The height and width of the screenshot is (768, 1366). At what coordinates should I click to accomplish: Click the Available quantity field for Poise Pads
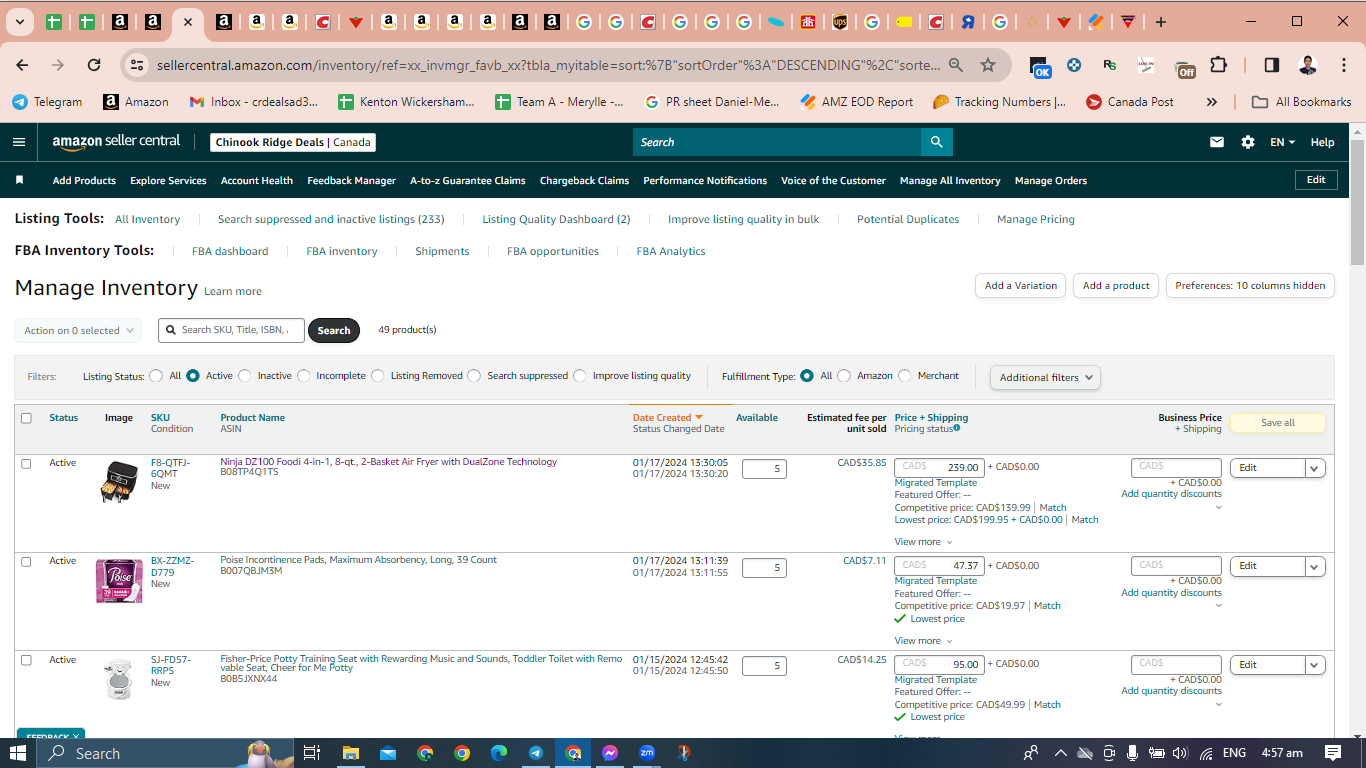coord(764,568)
